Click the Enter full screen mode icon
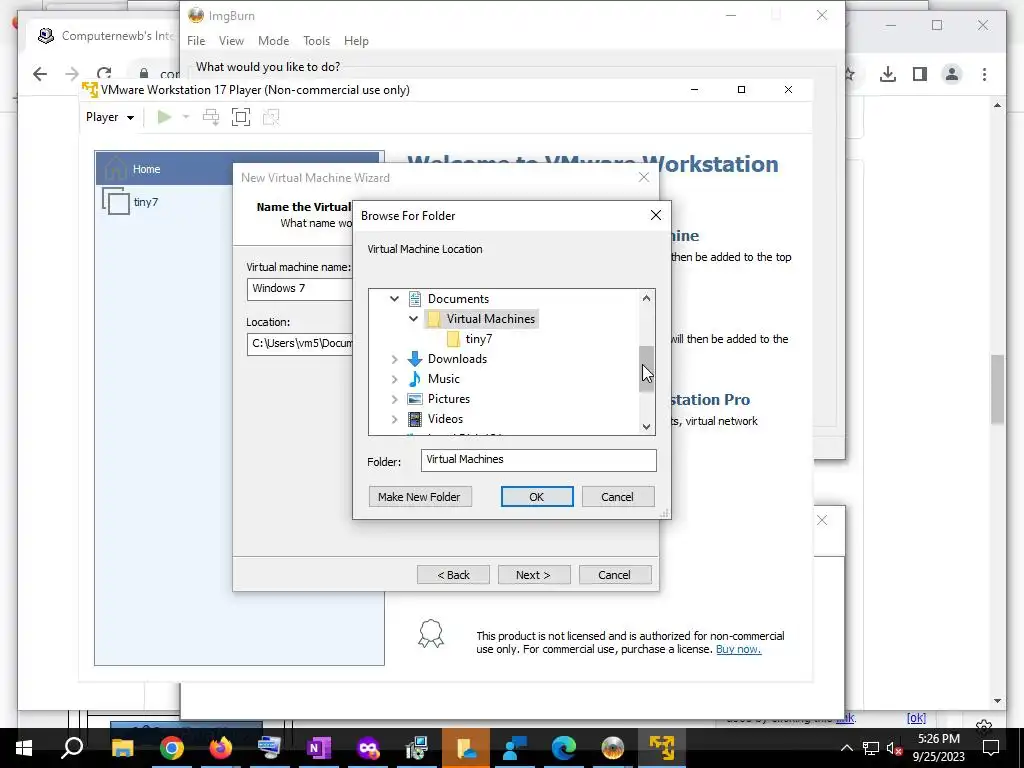 [x=241, y=117]
